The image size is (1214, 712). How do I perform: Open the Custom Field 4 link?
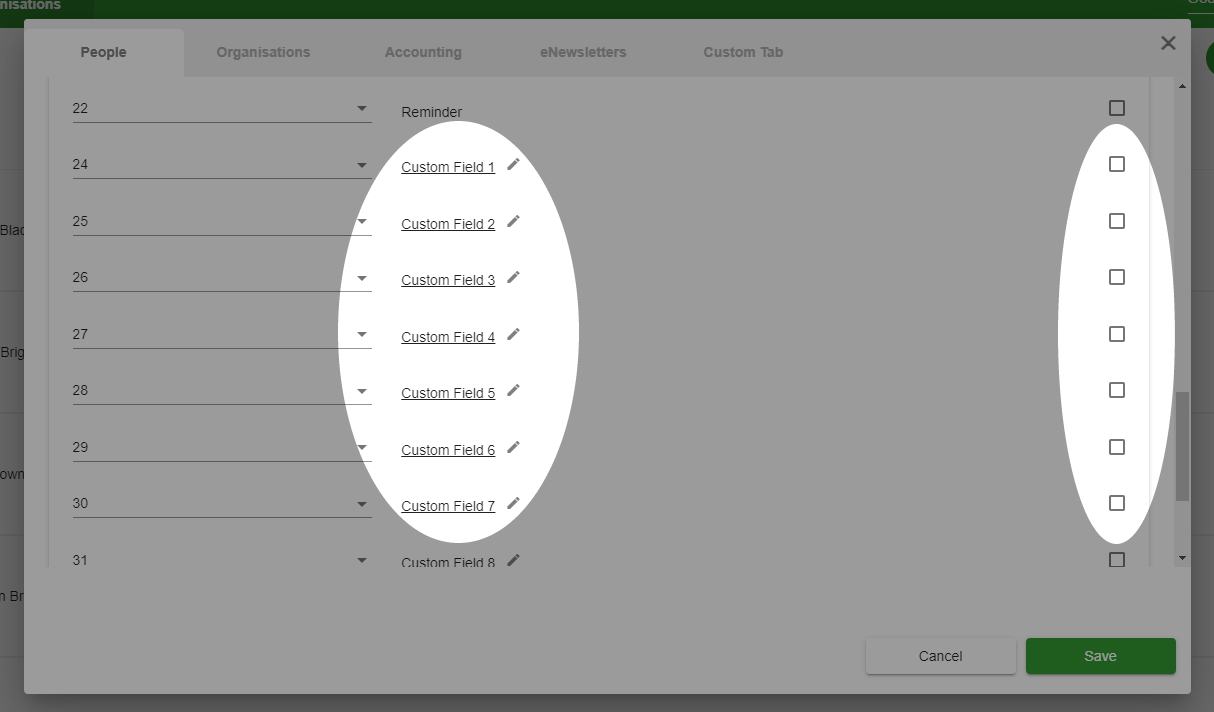[x=448, y=337]
